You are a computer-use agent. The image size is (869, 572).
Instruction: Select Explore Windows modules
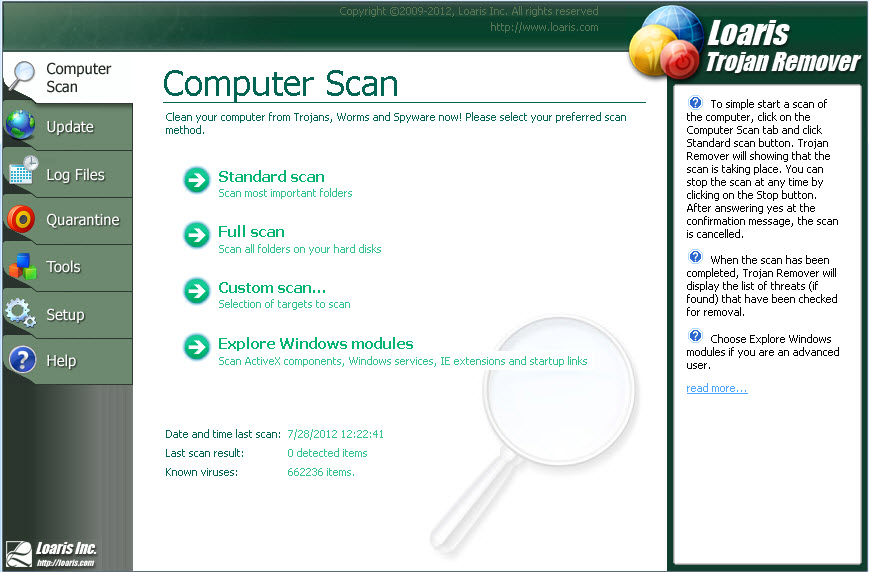315,344
